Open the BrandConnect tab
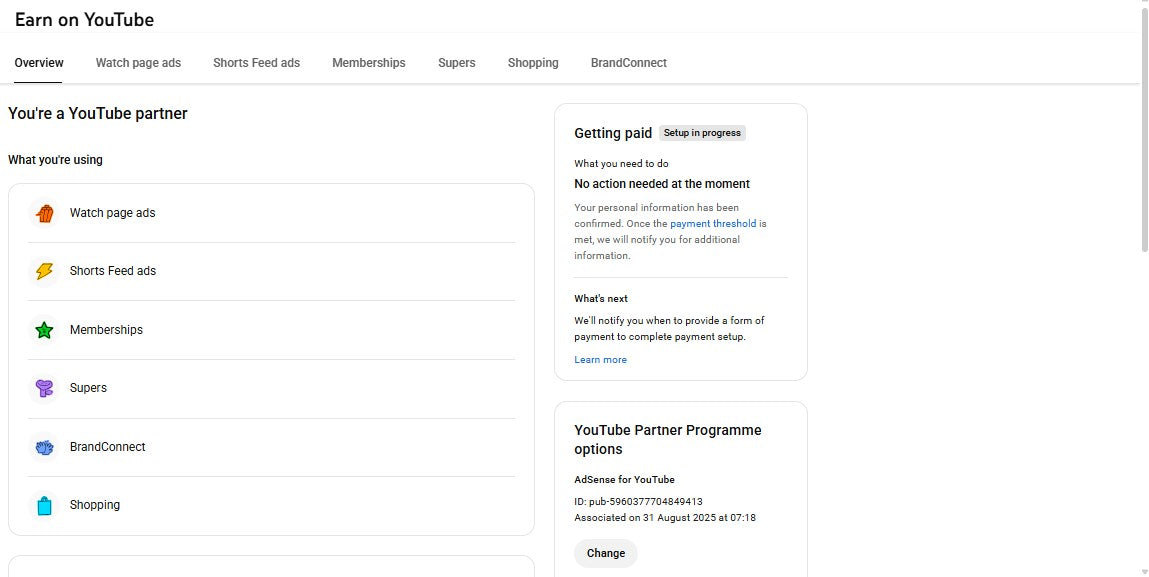This screenshot has width=1149, height=577. (628, 62)
